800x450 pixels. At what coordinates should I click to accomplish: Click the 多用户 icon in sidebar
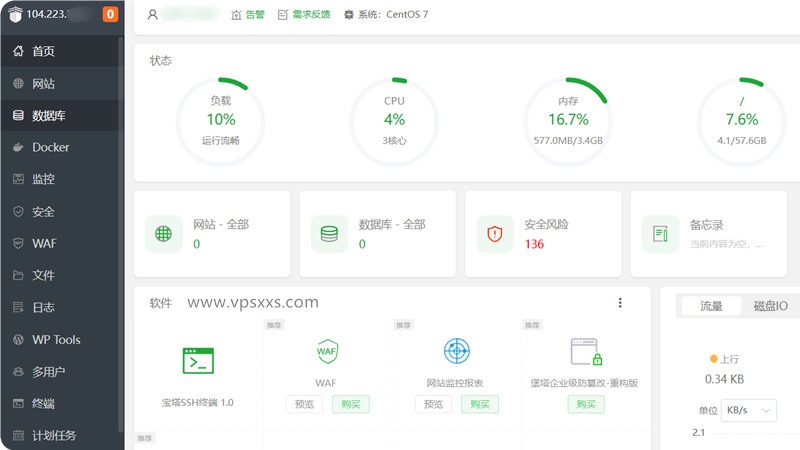point(18,371)
